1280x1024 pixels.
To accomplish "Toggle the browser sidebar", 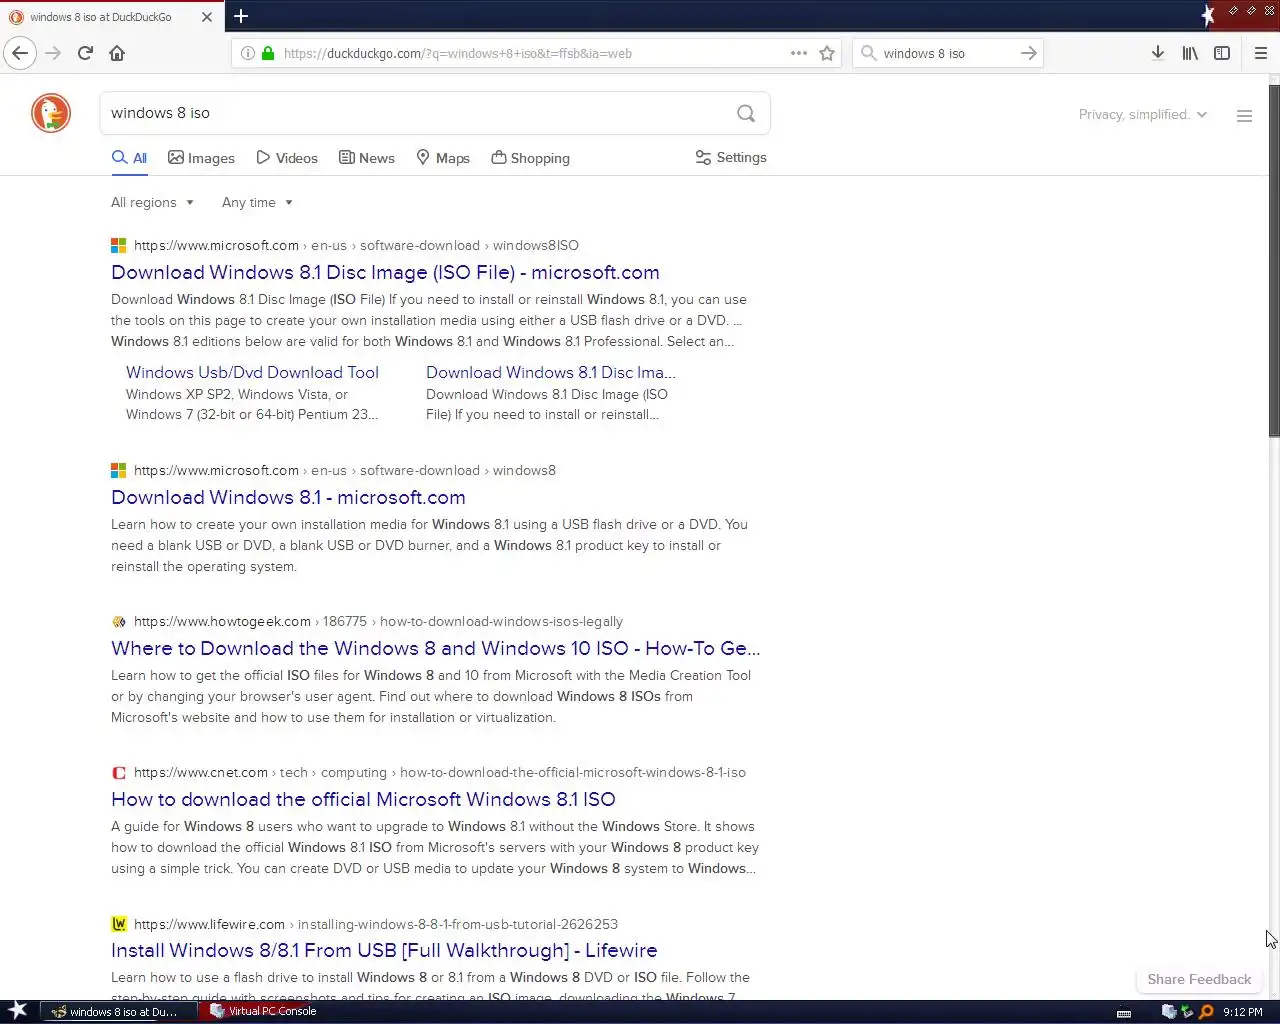I will [x=1222, y=53].
